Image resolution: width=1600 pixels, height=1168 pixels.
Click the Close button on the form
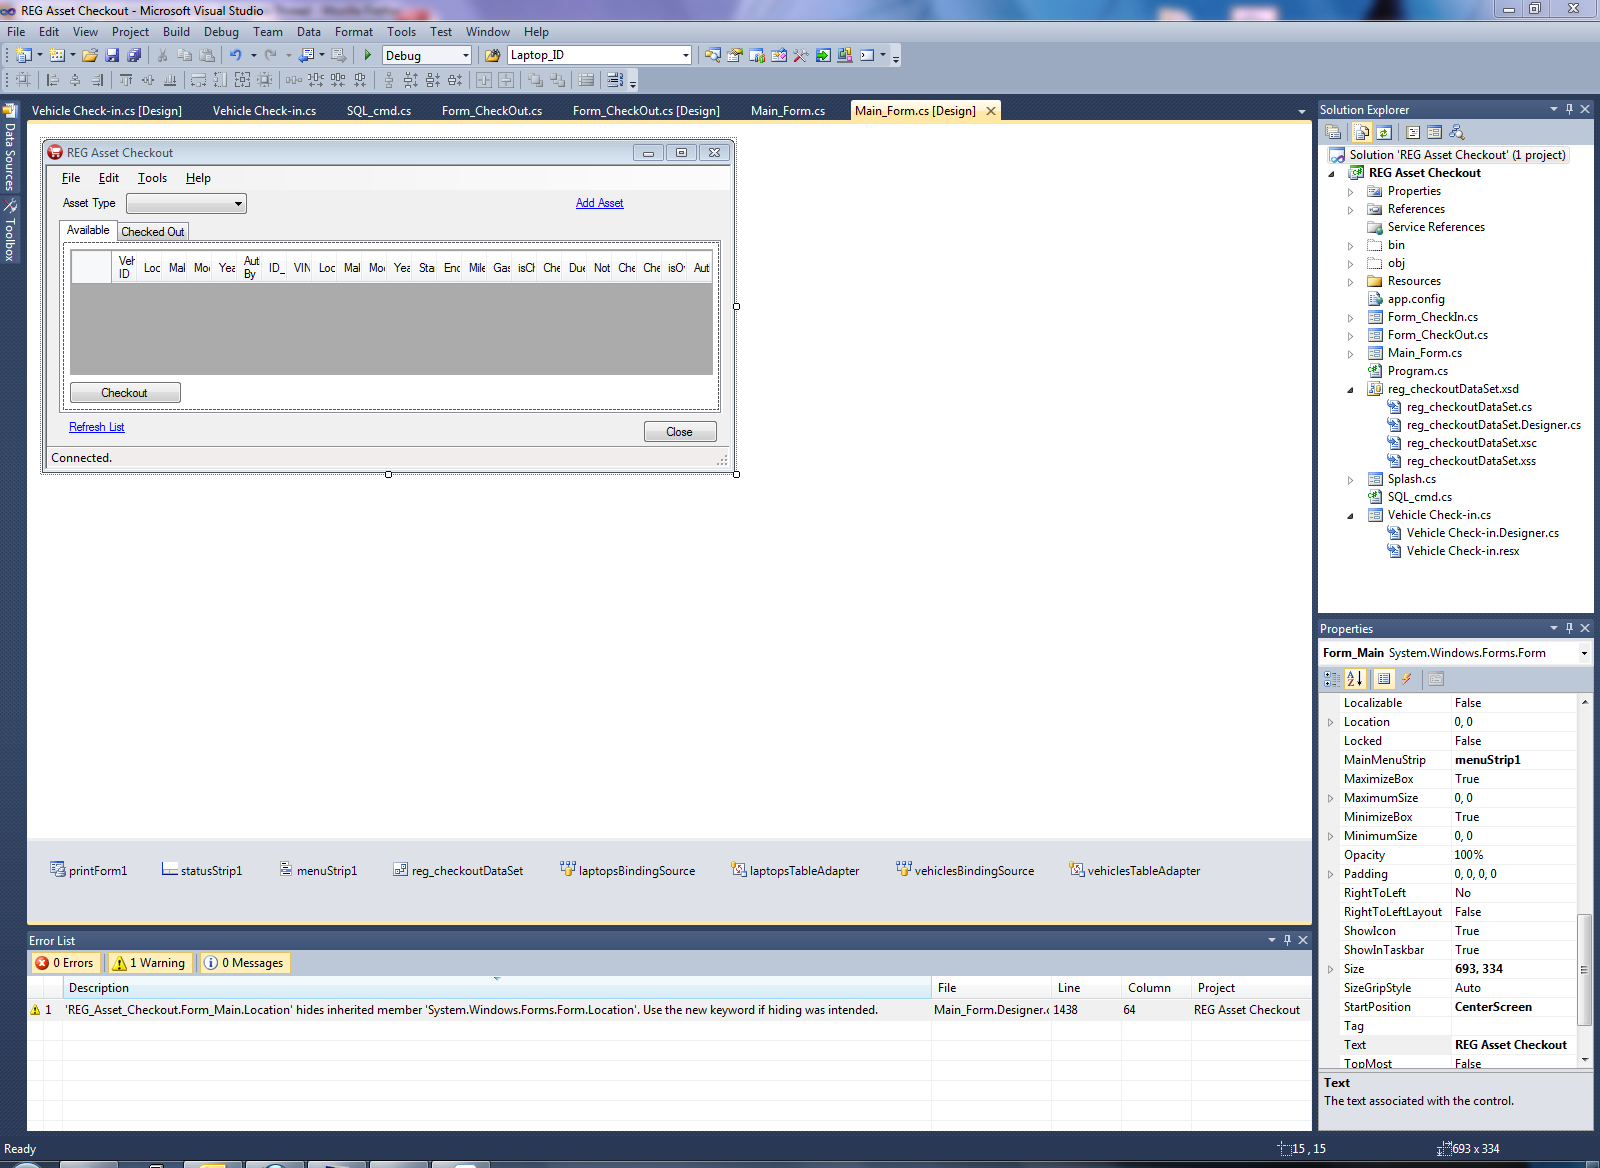tap(680, 432)
